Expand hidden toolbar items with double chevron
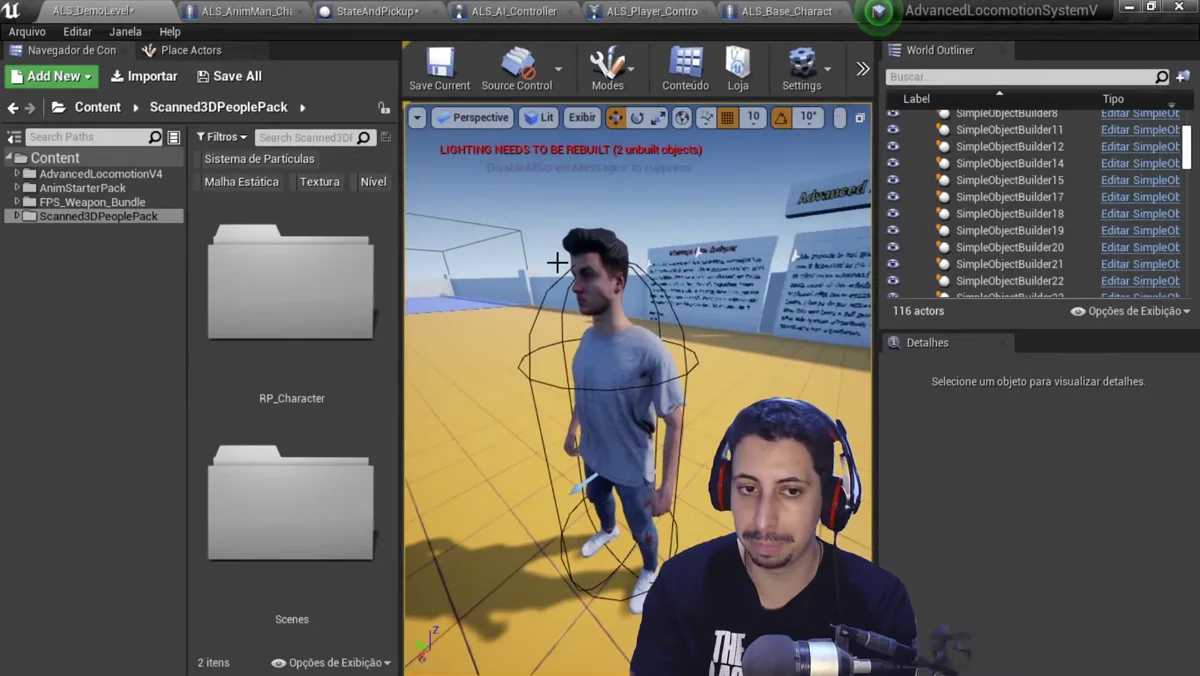The image size is (1200, 676). [x=863, y=69]
